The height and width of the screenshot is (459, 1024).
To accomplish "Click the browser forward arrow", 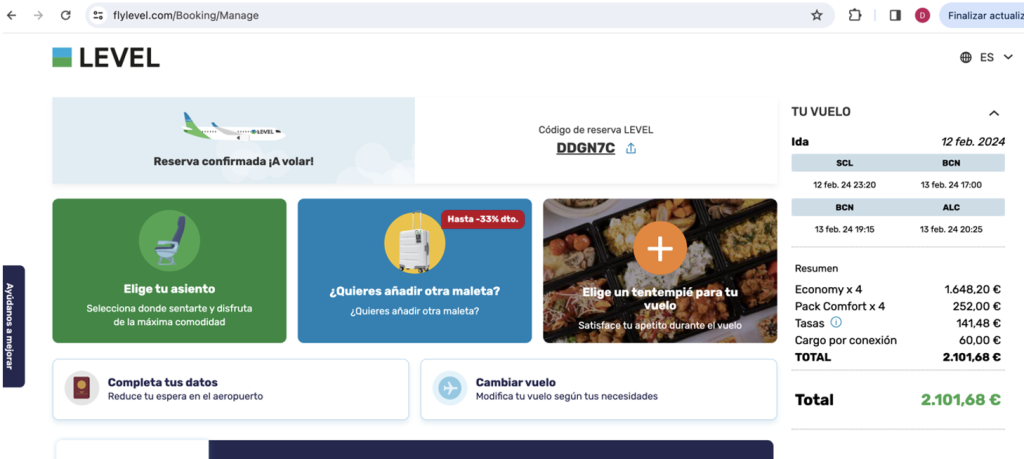I will pyautogui.click(x=39, y=16).
